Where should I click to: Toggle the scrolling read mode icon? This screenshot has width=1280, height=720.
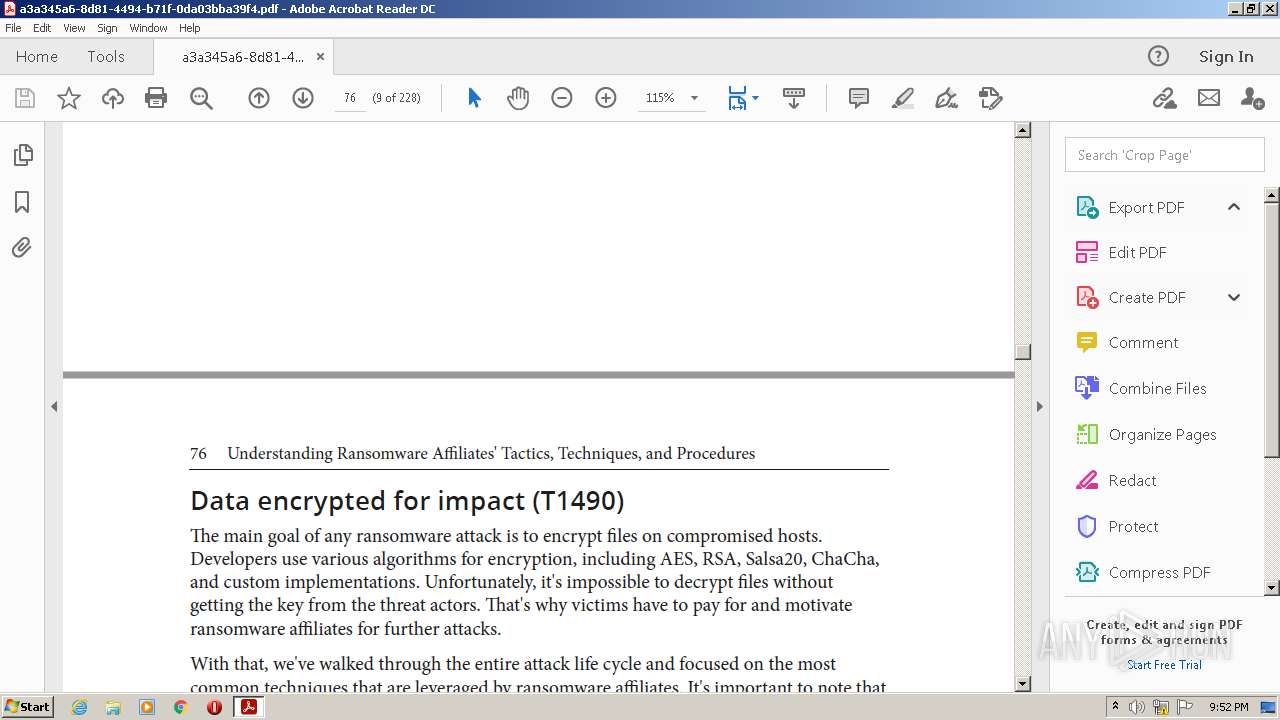click(x=794, y=98)
